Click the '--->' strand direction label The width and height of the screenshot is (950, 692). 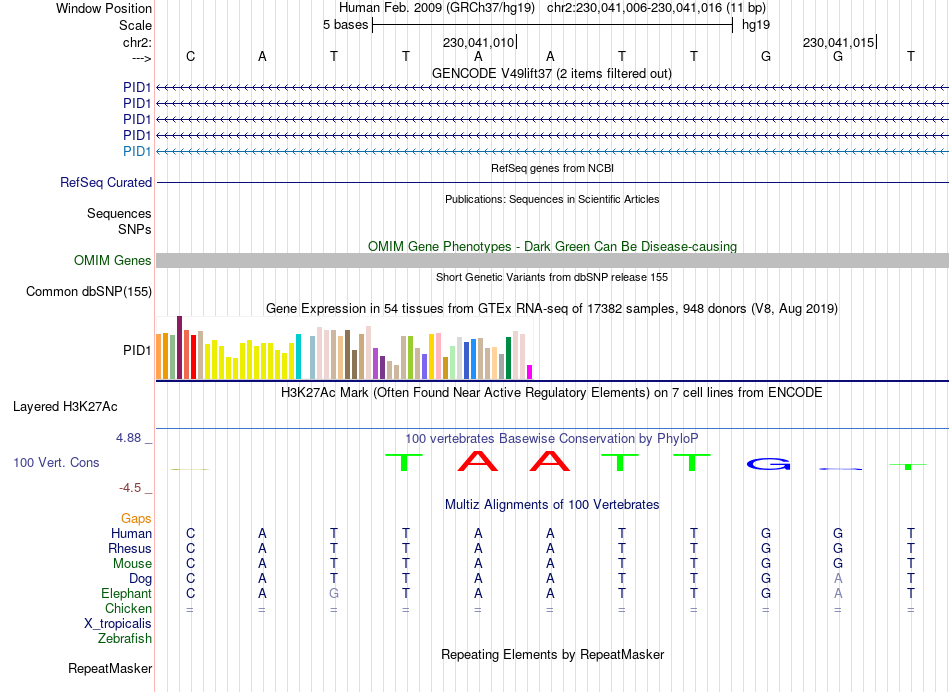point(141,58)
